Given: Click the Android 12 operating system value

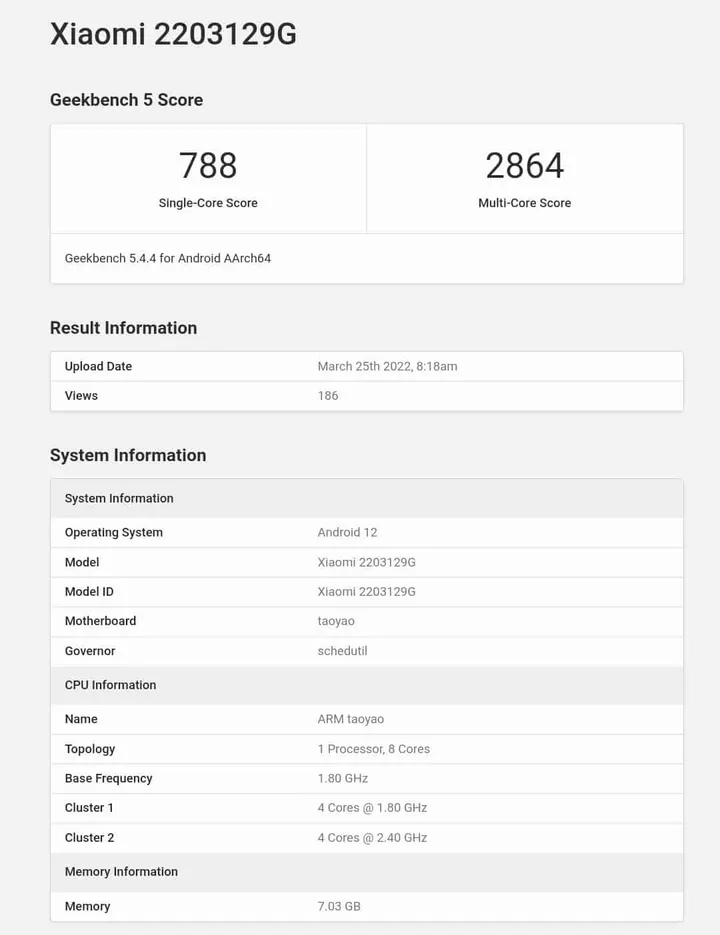Looking at the screenshot, I should [x=347, y=533].
